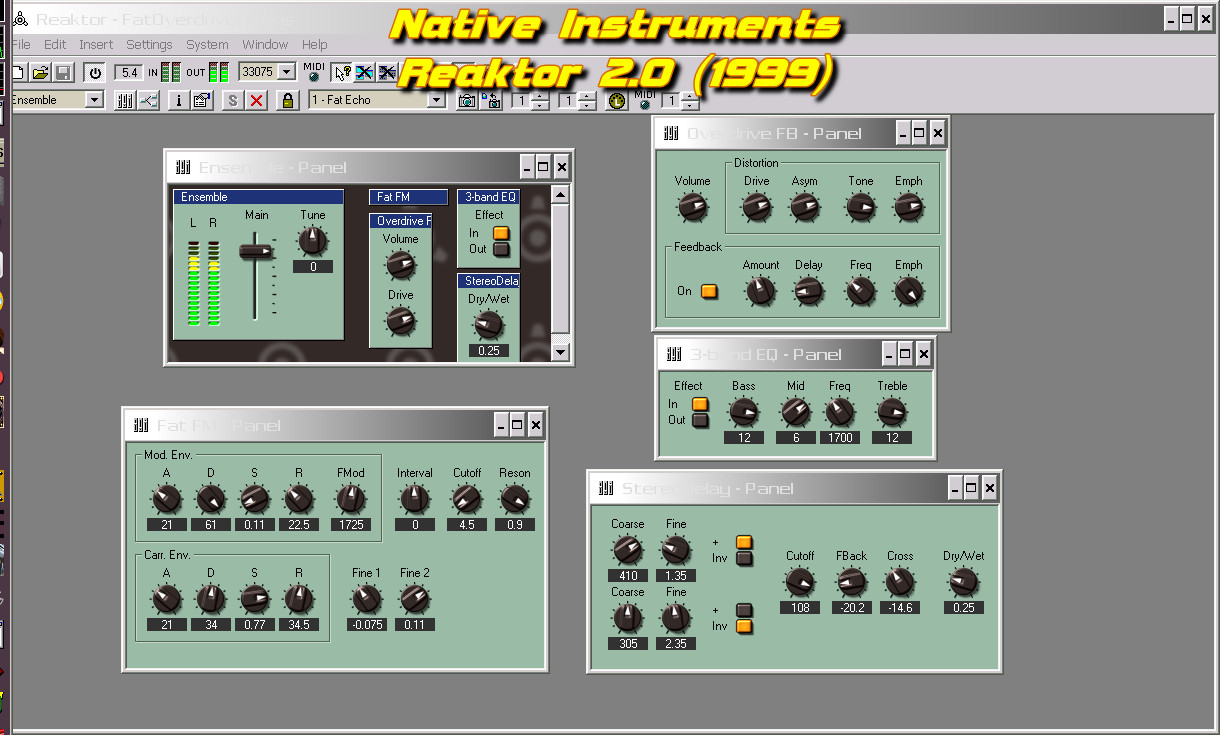Click the CPU load 5.4 display

tap(129, 72)
